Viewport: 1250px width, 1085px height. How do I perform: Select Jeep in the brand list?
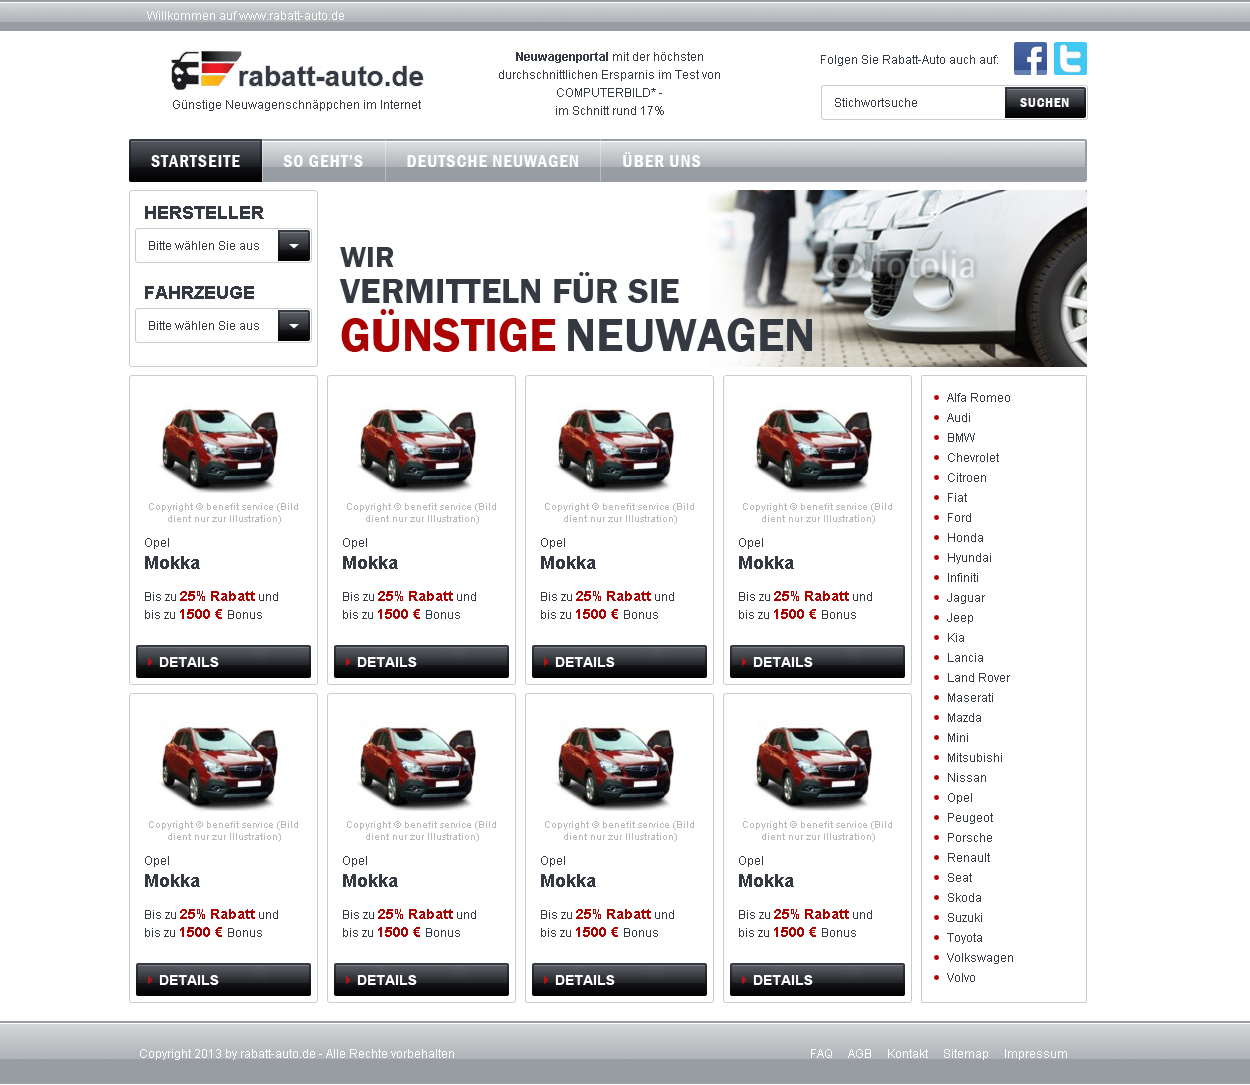[960, 618]
